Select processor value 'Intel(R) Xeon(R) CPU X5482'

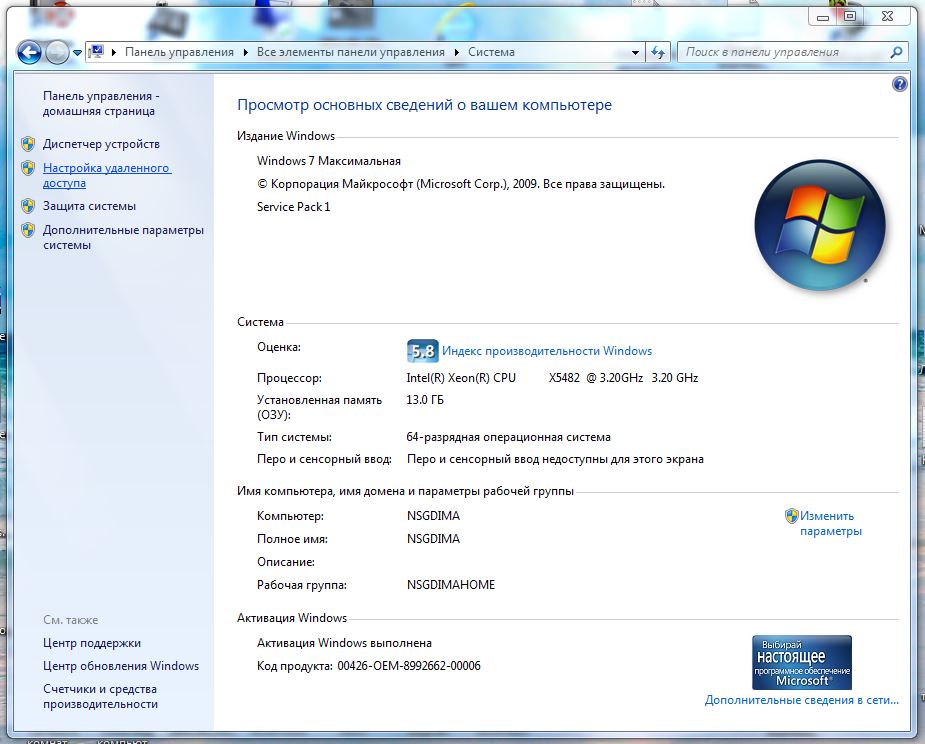click(x=493, y=378)
